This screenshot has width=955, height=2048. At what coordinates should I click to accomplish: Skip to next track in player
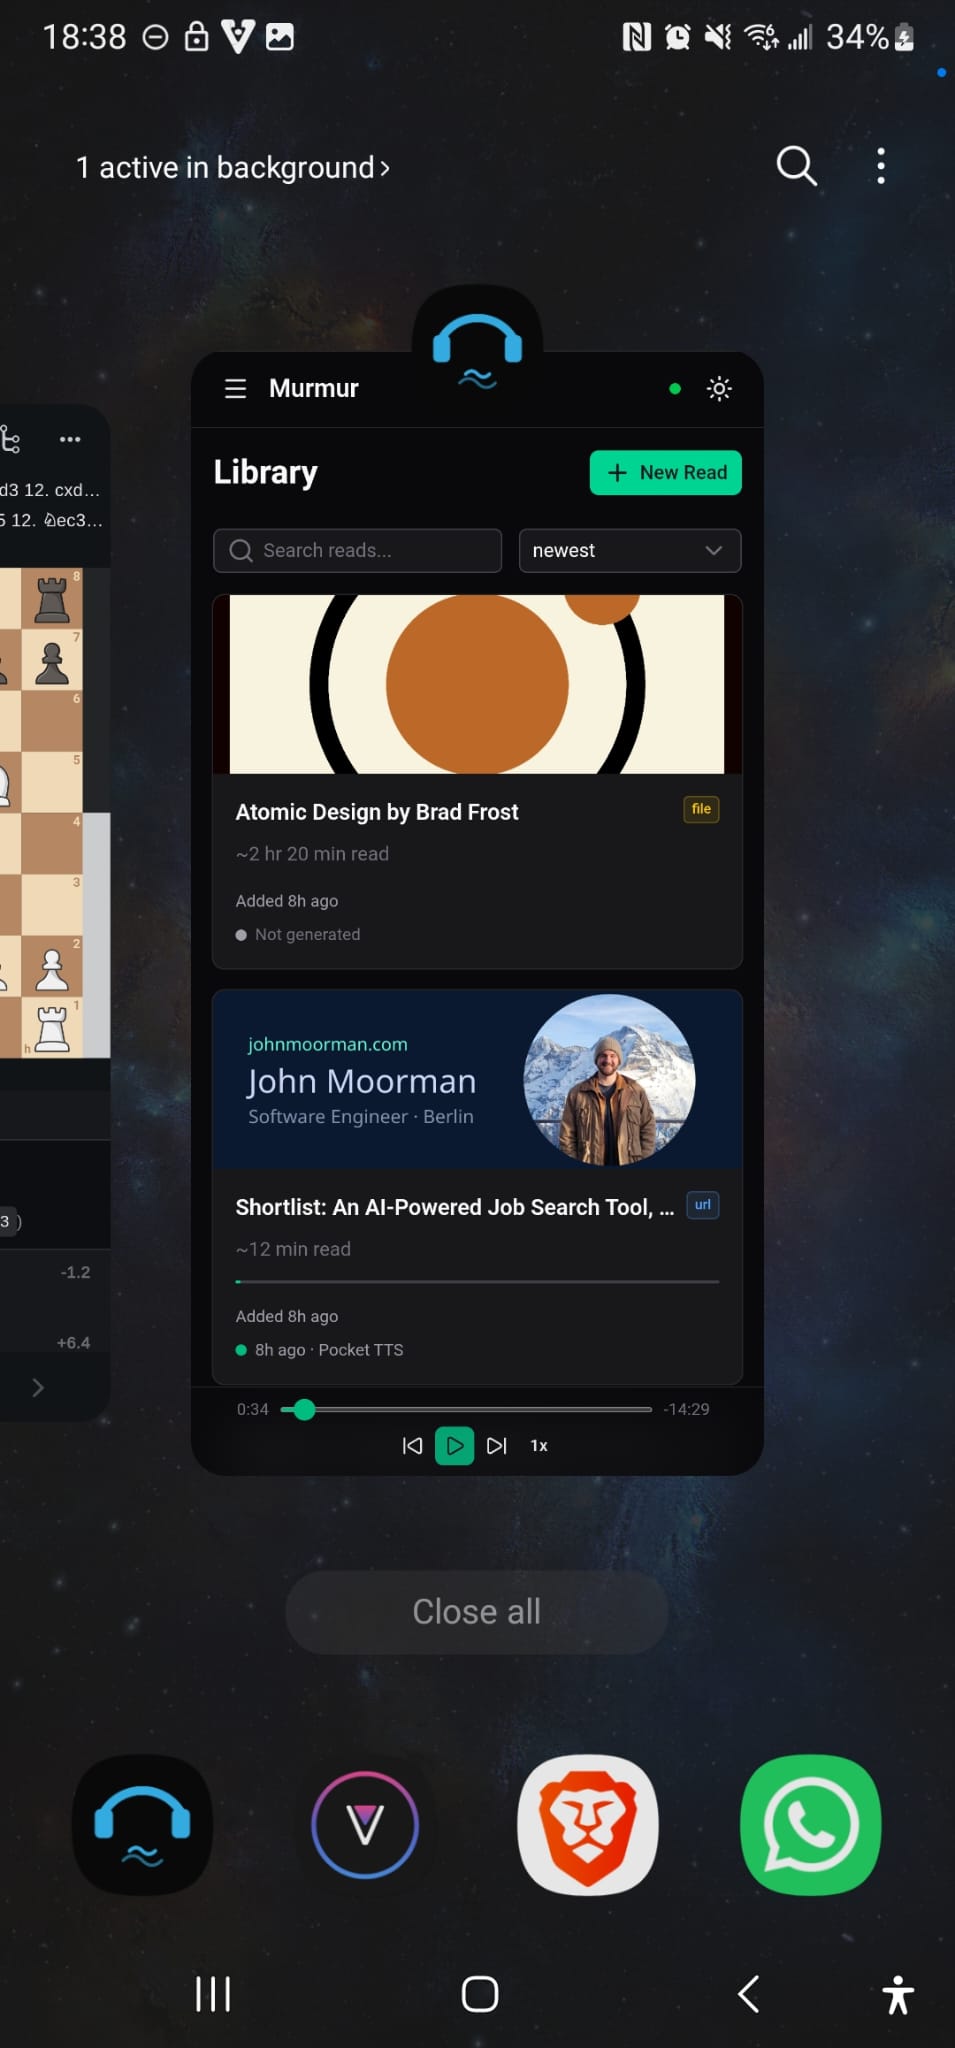496,1446
